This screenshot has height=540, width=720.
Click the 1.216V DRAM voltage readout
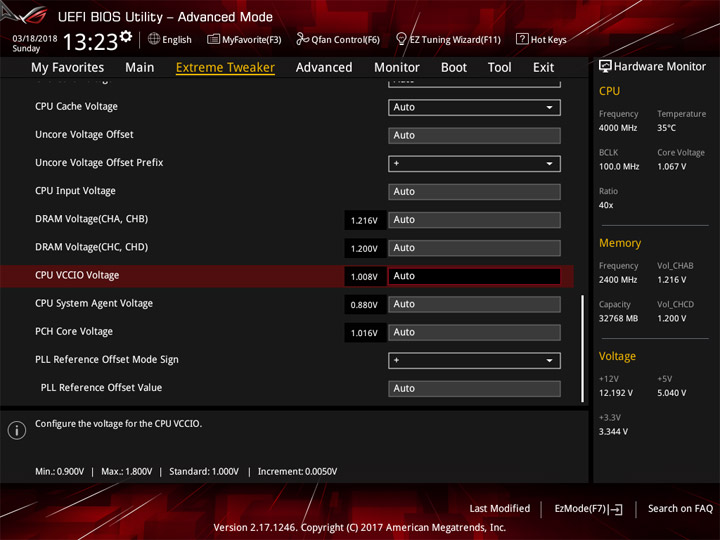point(365,220)
